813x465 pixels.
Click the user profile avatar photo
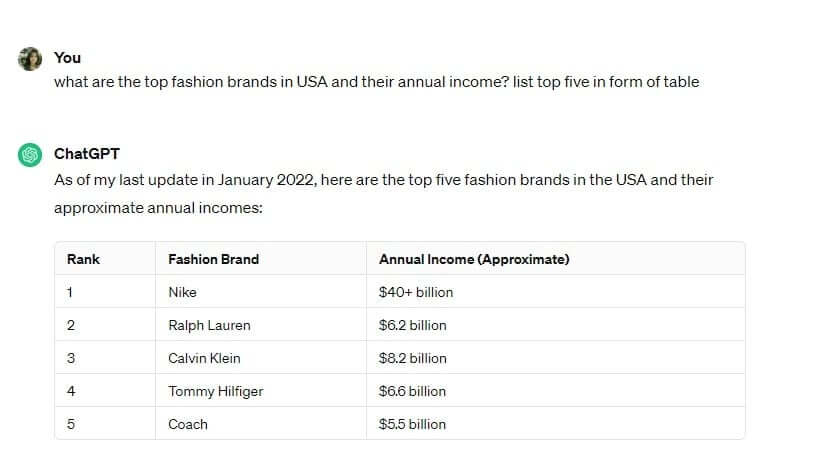pos(30,59)
